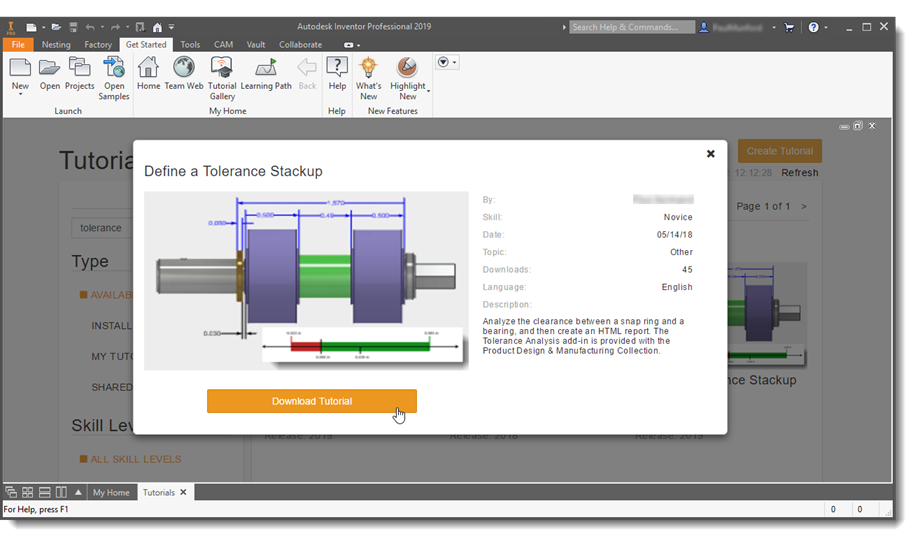Select the ALL SKILL LEVELS filter
Image resolution: width=913 pixels, height=543 pixels.
130,459
